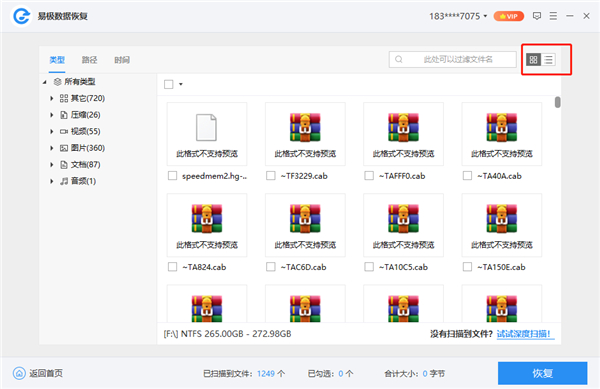Click the app logo in title bar

coord(22,16)
